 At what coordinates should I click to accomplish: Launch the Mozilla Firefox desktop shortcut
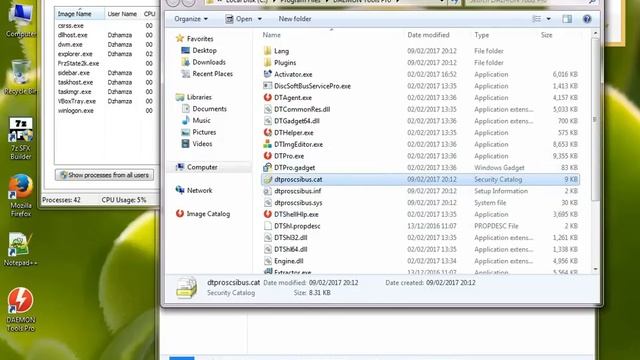[x=20, y=196]
